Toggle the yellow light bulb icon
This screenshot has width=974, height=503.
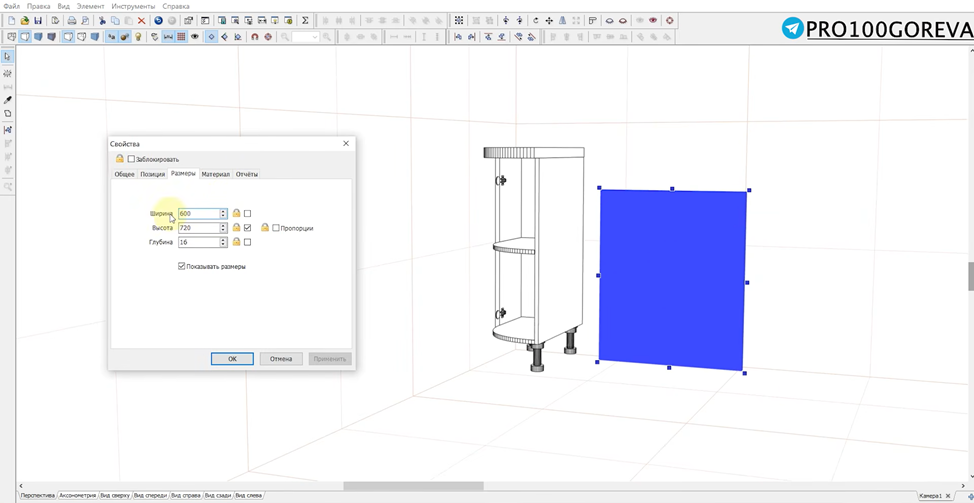pos(138,37)
